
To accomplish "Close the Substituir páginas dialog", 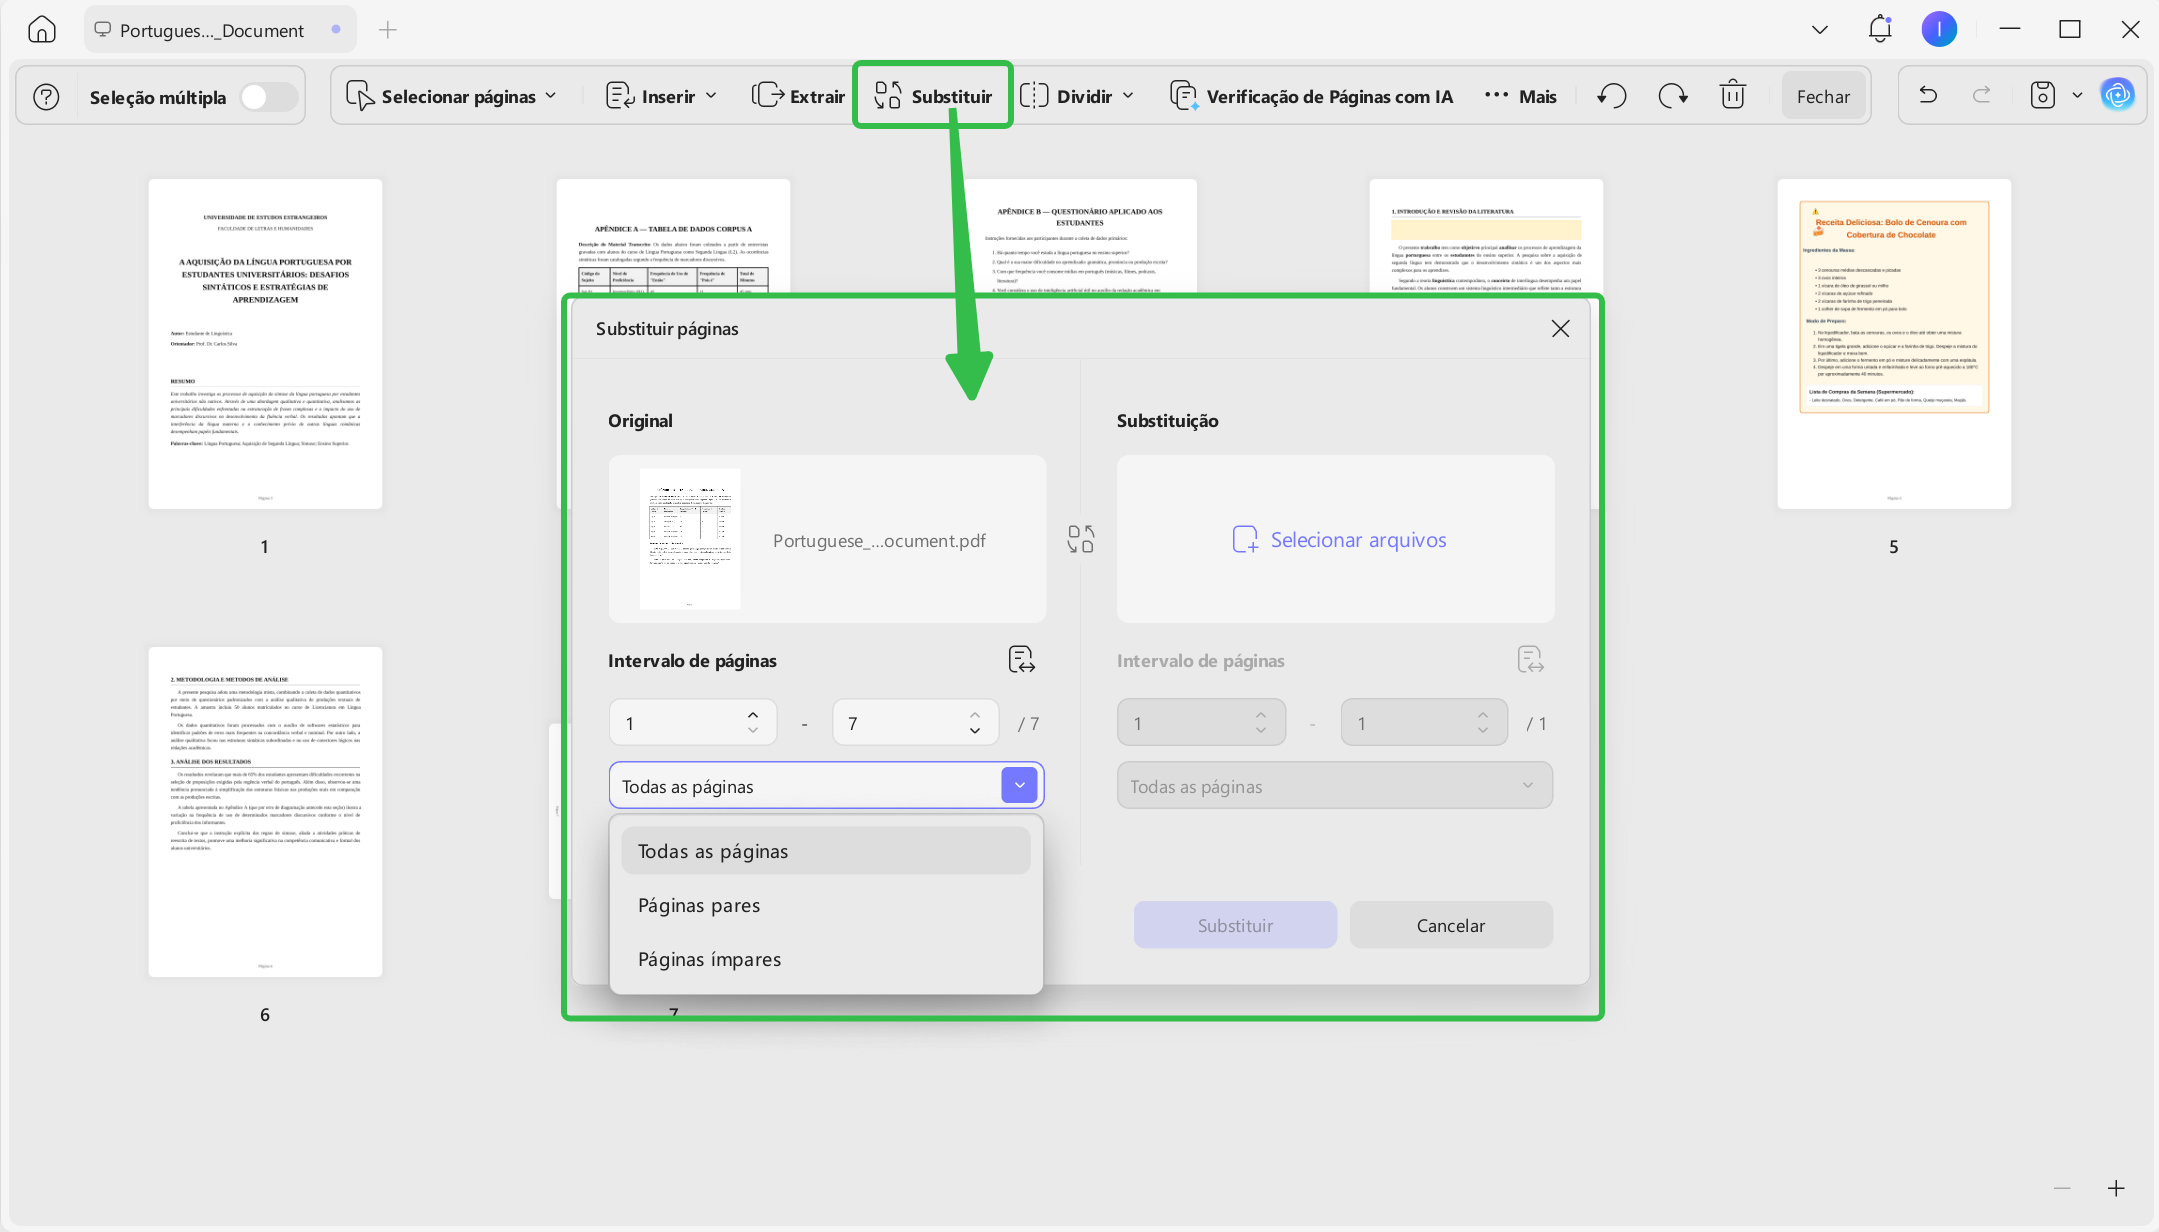I will pyautogui.click(x=1560, y=329).
